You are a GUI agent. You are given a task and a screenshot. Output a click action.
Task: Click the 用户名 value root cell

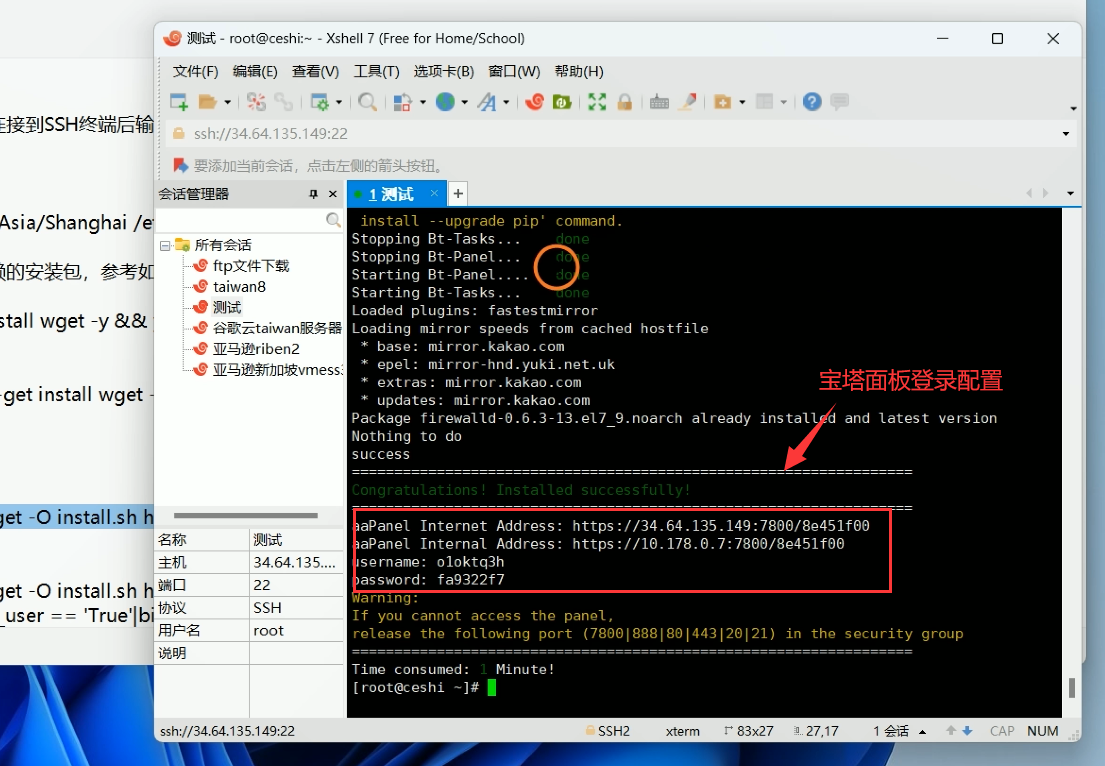point(296,631)
